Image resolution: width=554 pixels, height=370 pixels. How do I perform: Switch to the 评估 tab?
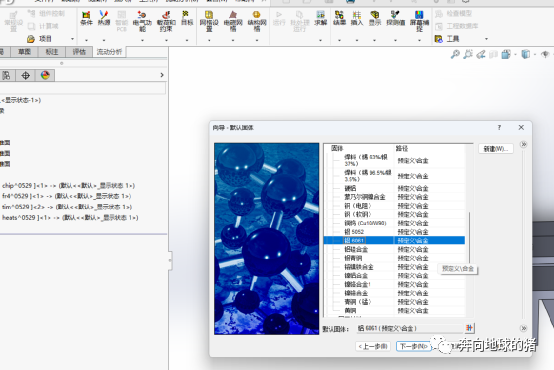pyautogui.click(x=79, y=52)
